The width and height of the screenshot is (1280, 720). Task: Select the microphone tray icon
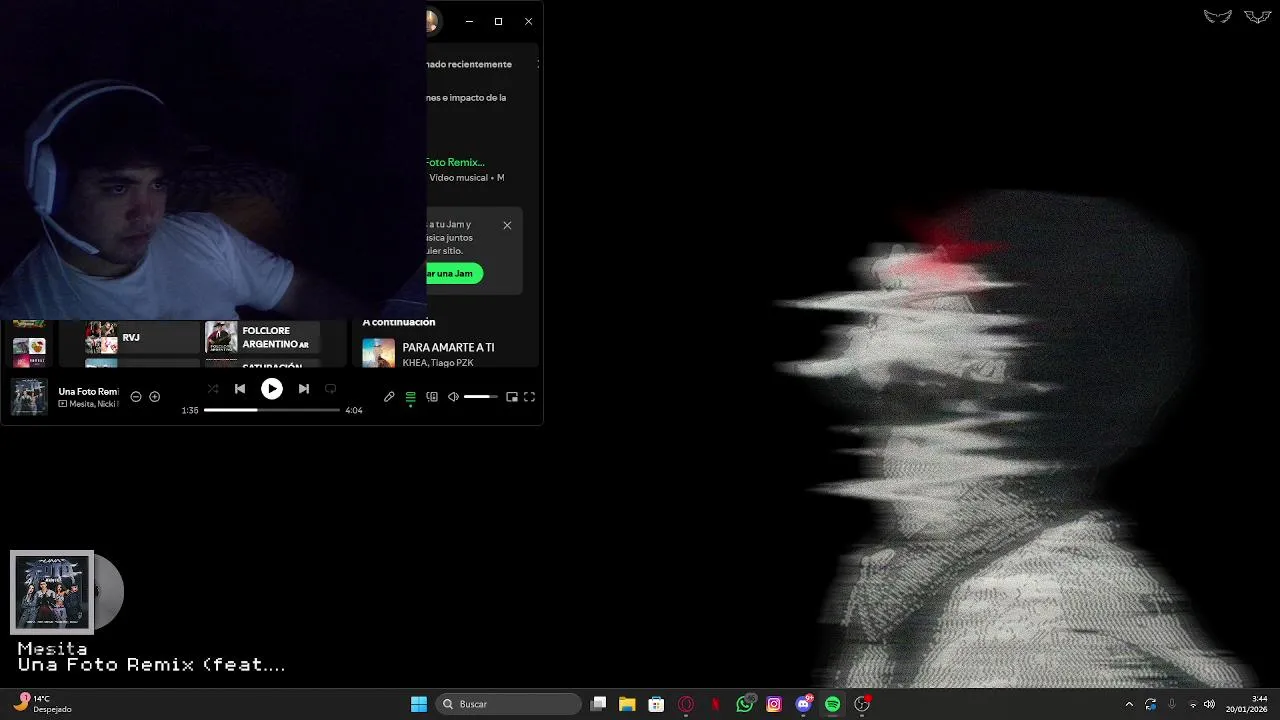[1172, 704]
